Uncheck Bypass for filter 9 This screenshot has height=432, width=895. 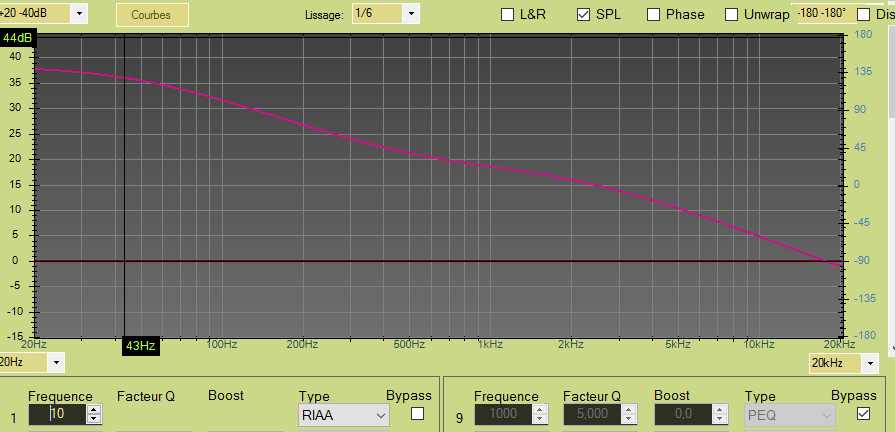(861, 414)
